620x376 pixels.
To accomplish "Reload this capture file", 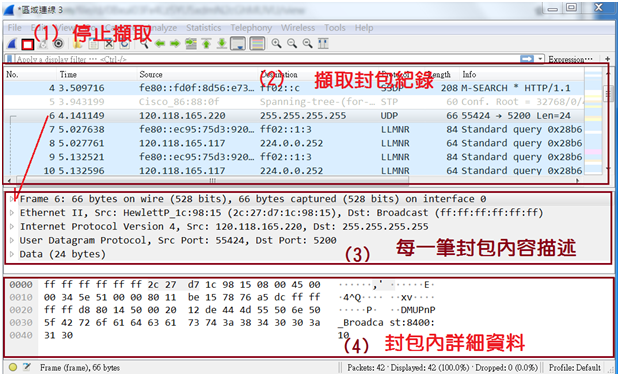I will (125, 44).
